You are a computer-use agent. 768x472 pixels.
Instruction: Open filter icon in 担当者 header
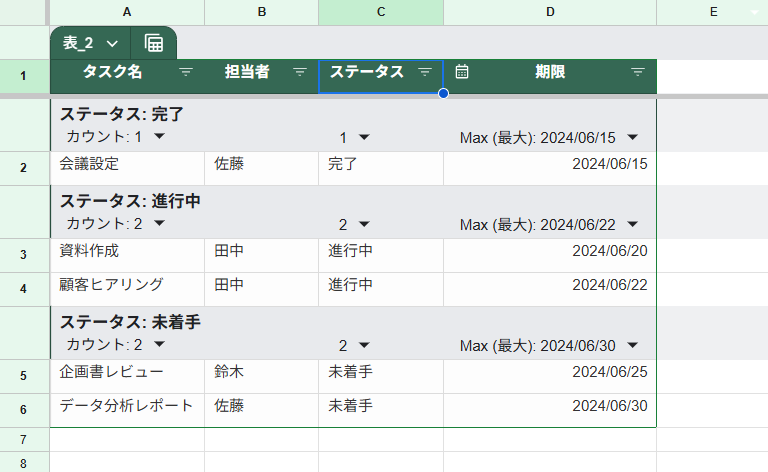[x=300, y=72]
